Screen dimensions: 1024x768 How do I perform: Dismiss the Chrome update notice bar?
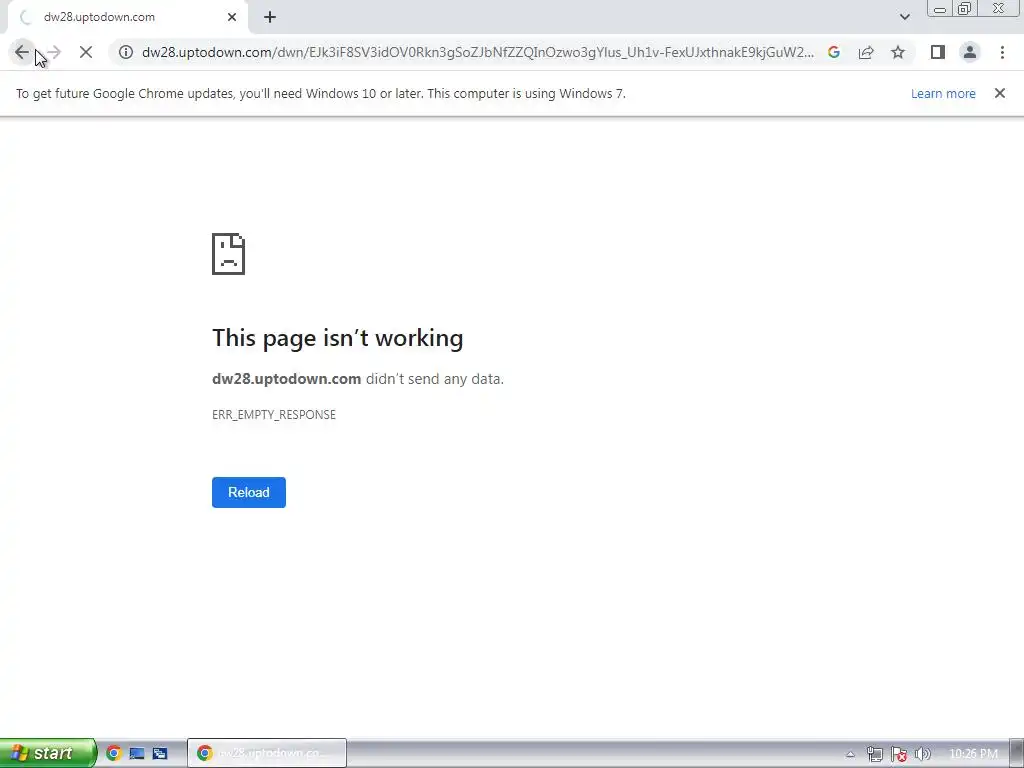(x=999, y=93)
